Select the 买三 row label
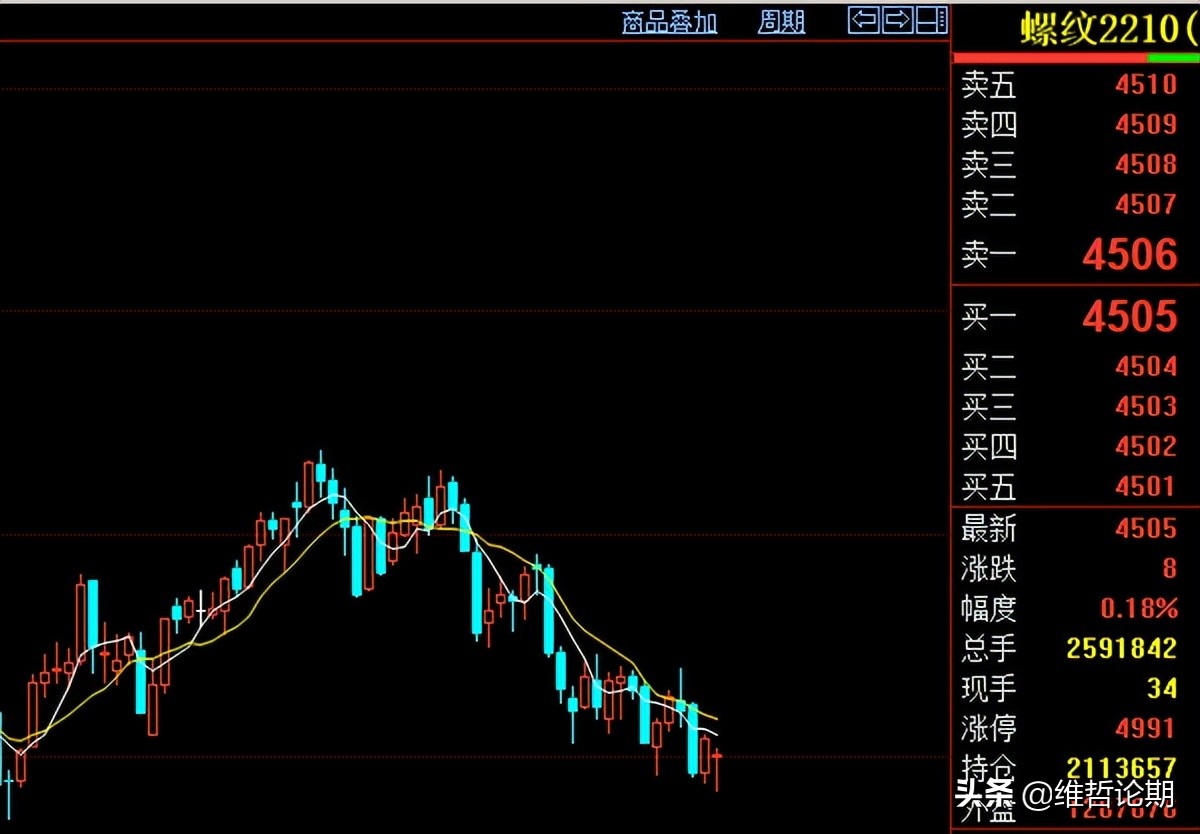This screenshot has width=1200, height=834. pyautogui.click(x=988, y=407)
